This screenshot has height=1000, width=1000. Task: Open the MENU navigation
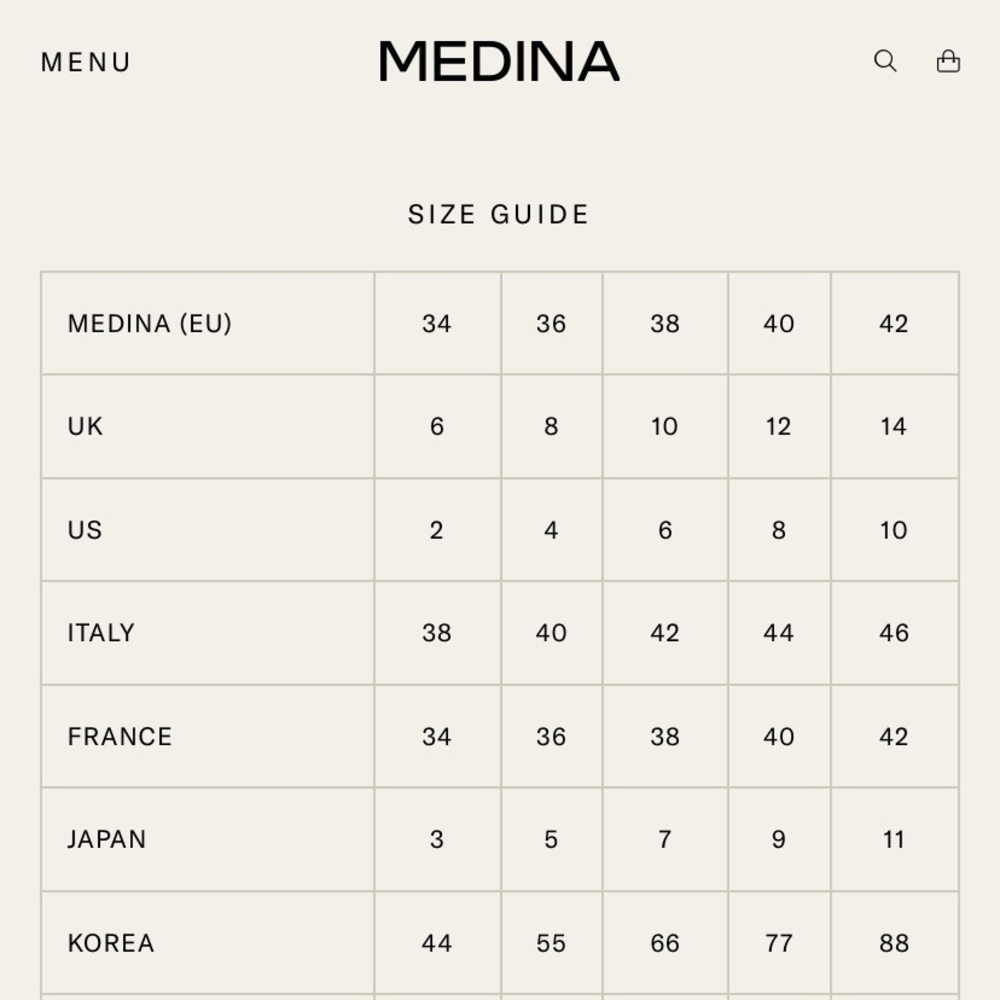pyautogui.click(x=86, y=62)
